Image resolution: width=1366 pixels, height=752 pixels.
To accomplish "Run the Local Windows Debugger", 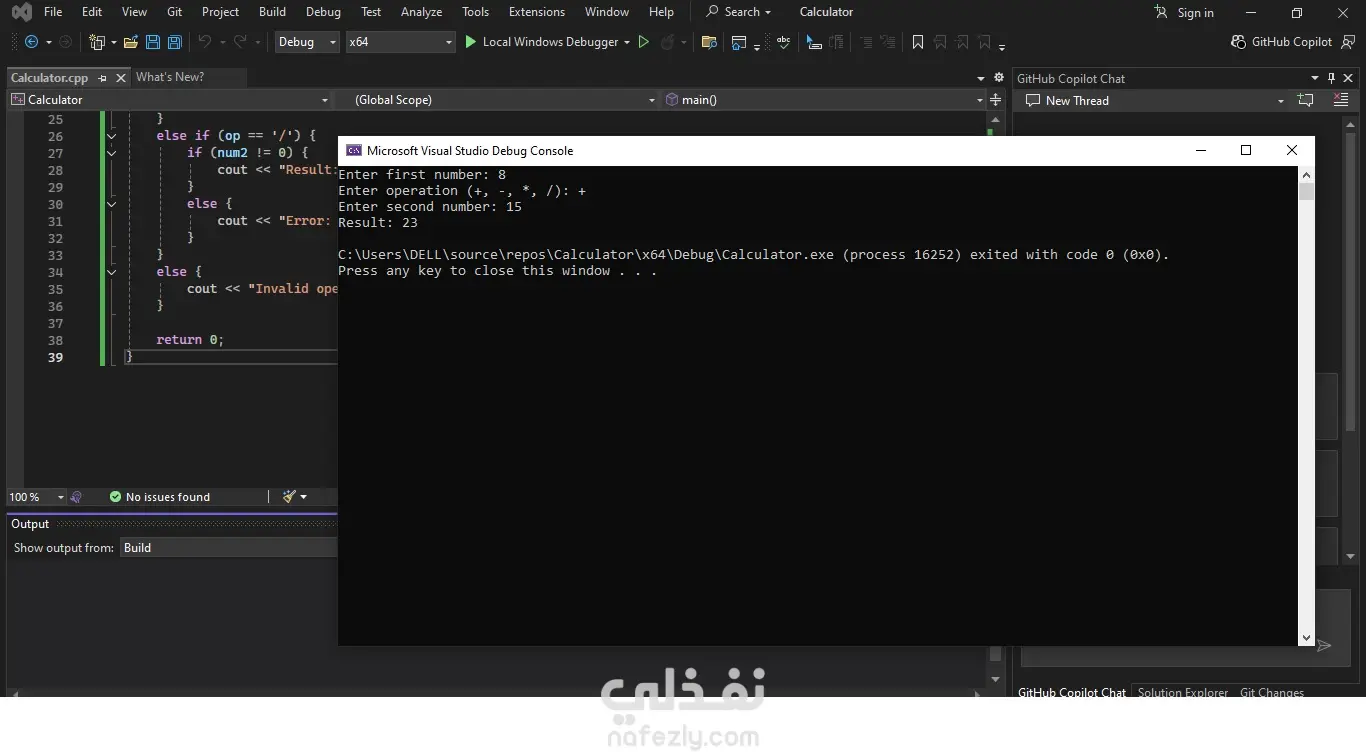I will [x=541, y=42].
